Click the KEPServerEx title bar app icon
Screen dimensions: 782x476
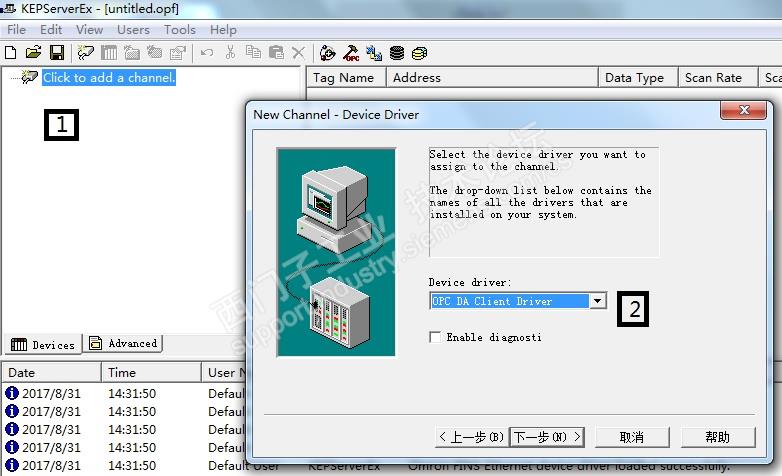pyautogui.click(x=8, y=8)
